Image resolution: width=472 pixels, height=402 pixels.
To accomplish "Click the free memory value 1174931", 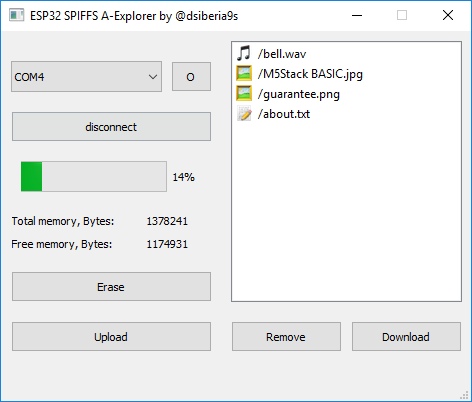I will [x=167, y=244].
